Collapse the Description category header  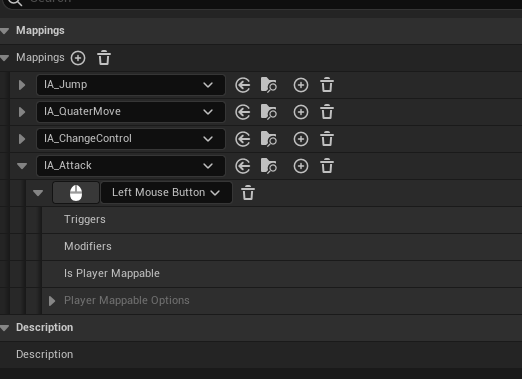click(5, 328)
